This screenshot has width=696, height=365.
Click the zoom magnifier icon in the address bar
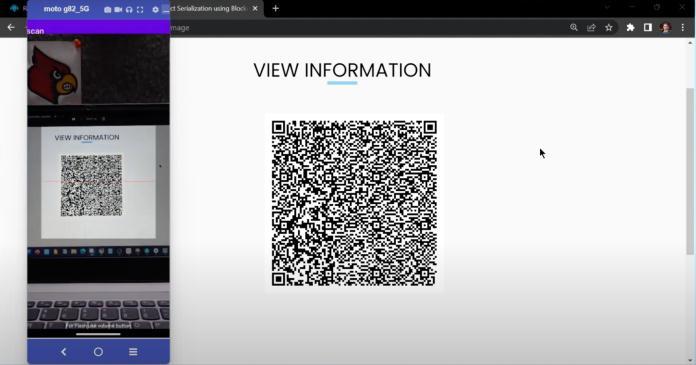click(574, 28)
